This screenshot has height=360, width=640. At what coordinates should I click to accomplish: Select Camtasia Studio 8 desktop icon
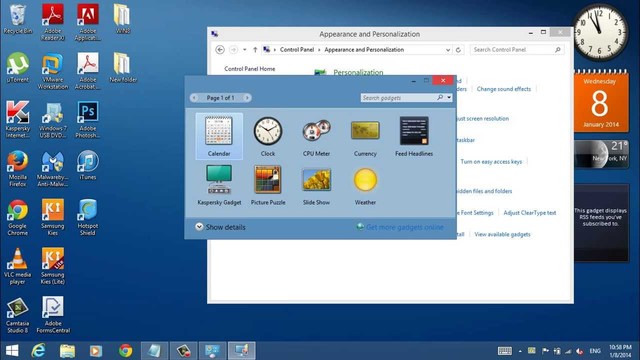(18, 315)
